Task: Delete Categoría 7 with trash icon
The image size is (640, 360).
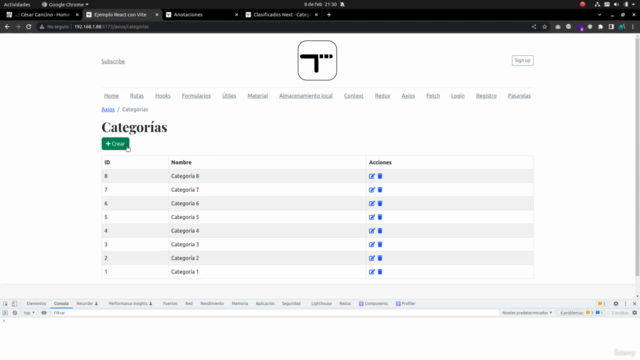Action: click(x=380, y=190)
